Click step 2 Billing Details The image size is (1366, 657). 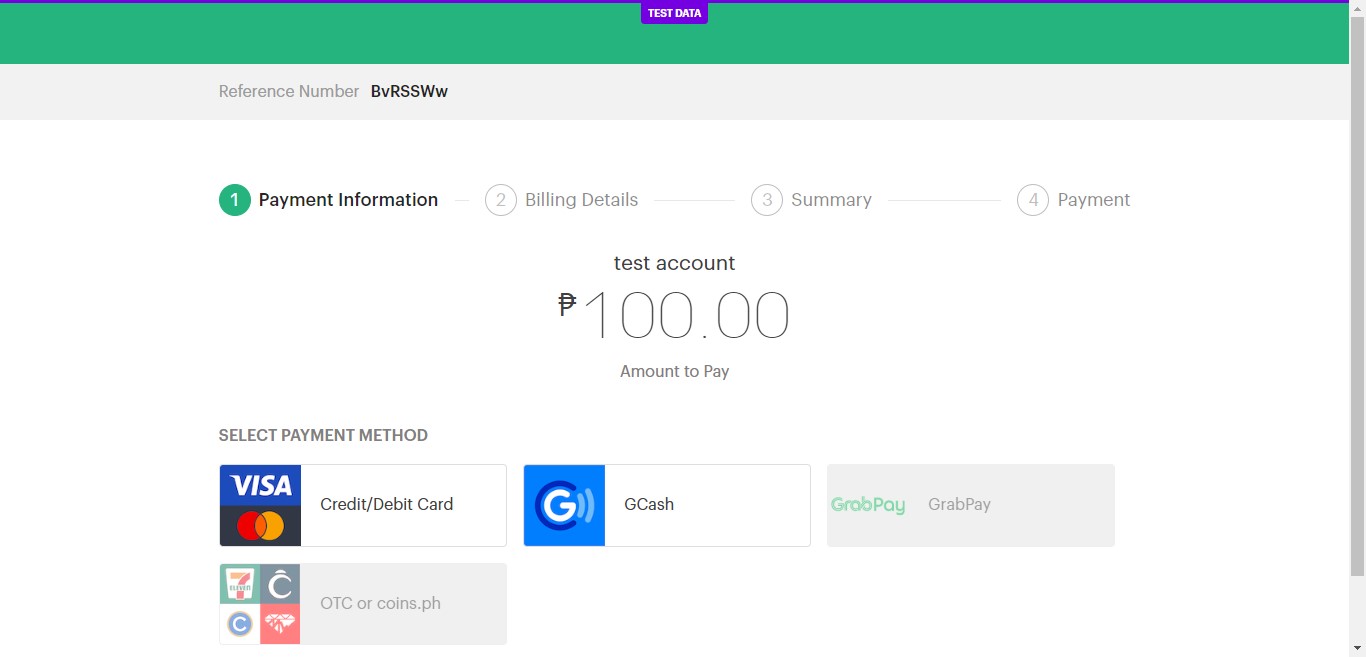(562, 200)
